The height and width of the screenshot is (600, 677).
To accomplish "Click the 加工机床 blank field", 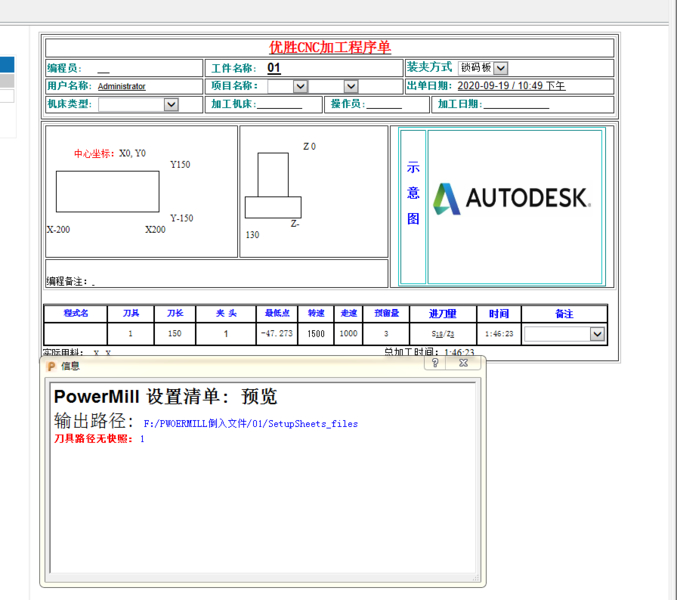I will point(280,104).
